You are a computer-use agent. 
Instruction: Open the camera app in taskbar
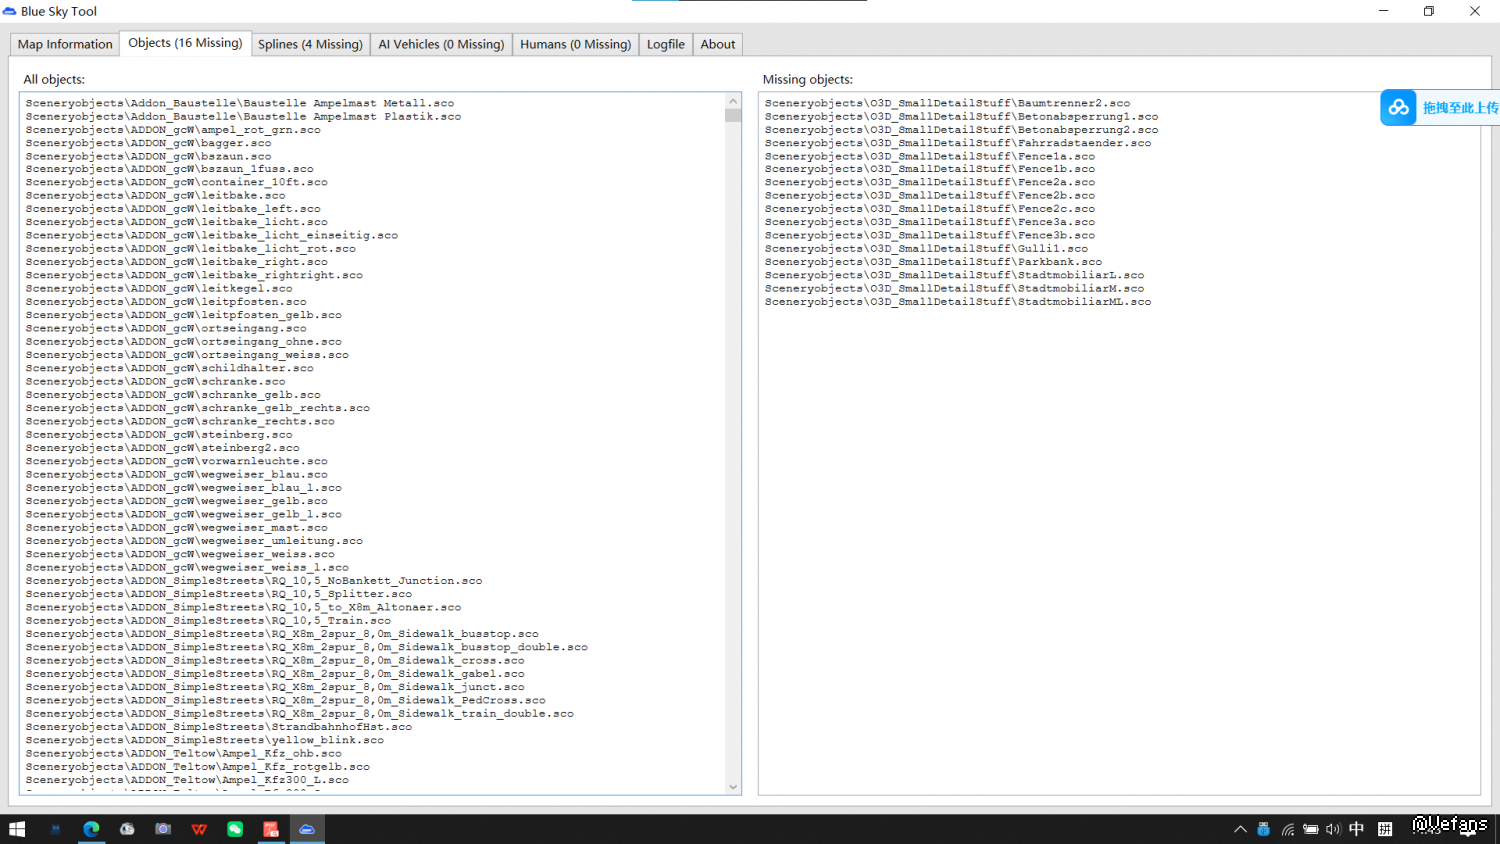(x=163, y=829)
